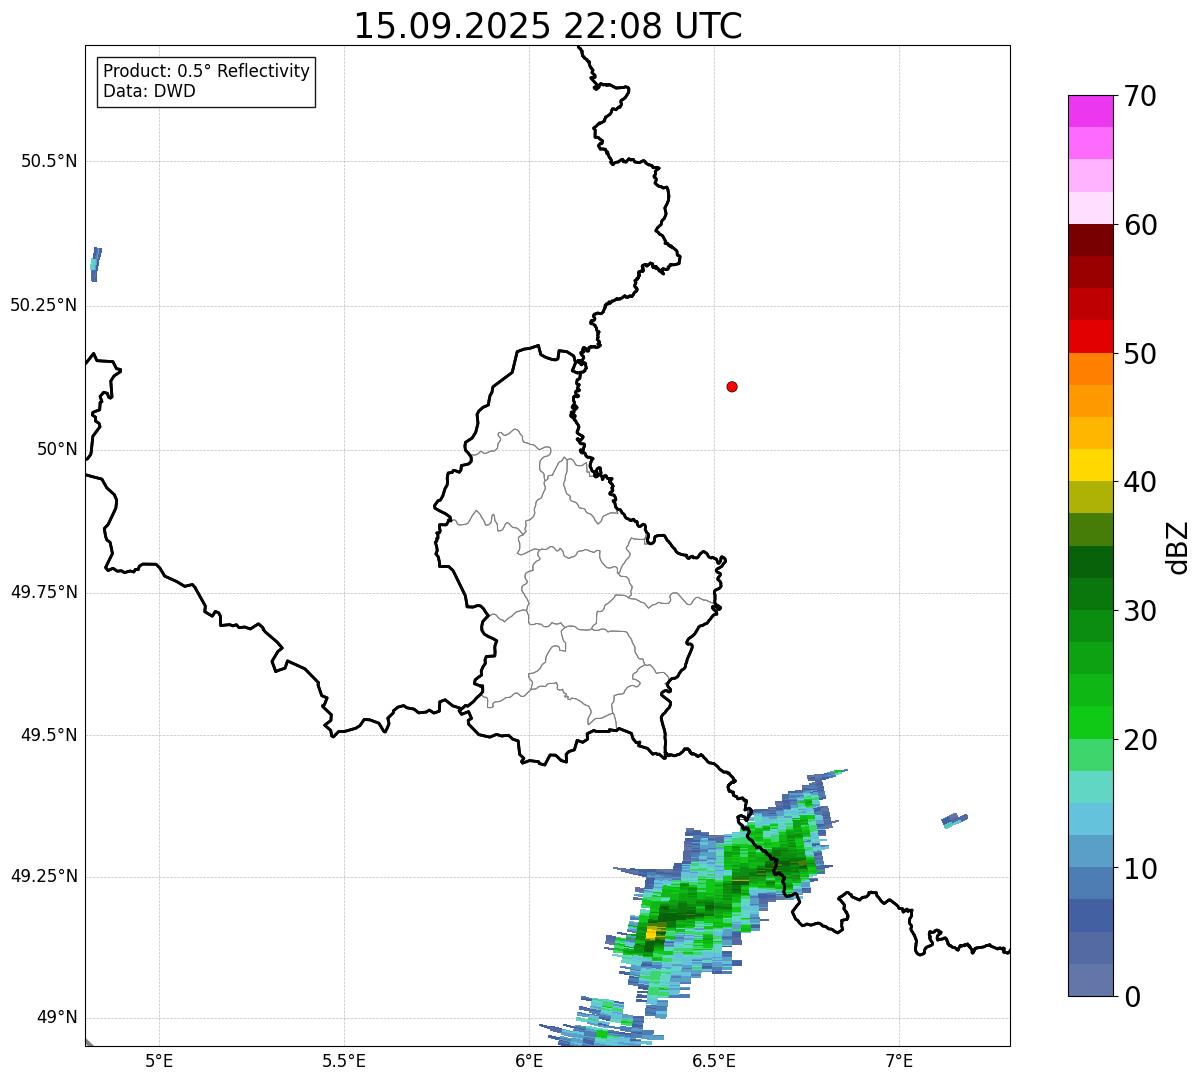
Task: Click the bright green swatch just above 20
Action: click(1090, 723)
